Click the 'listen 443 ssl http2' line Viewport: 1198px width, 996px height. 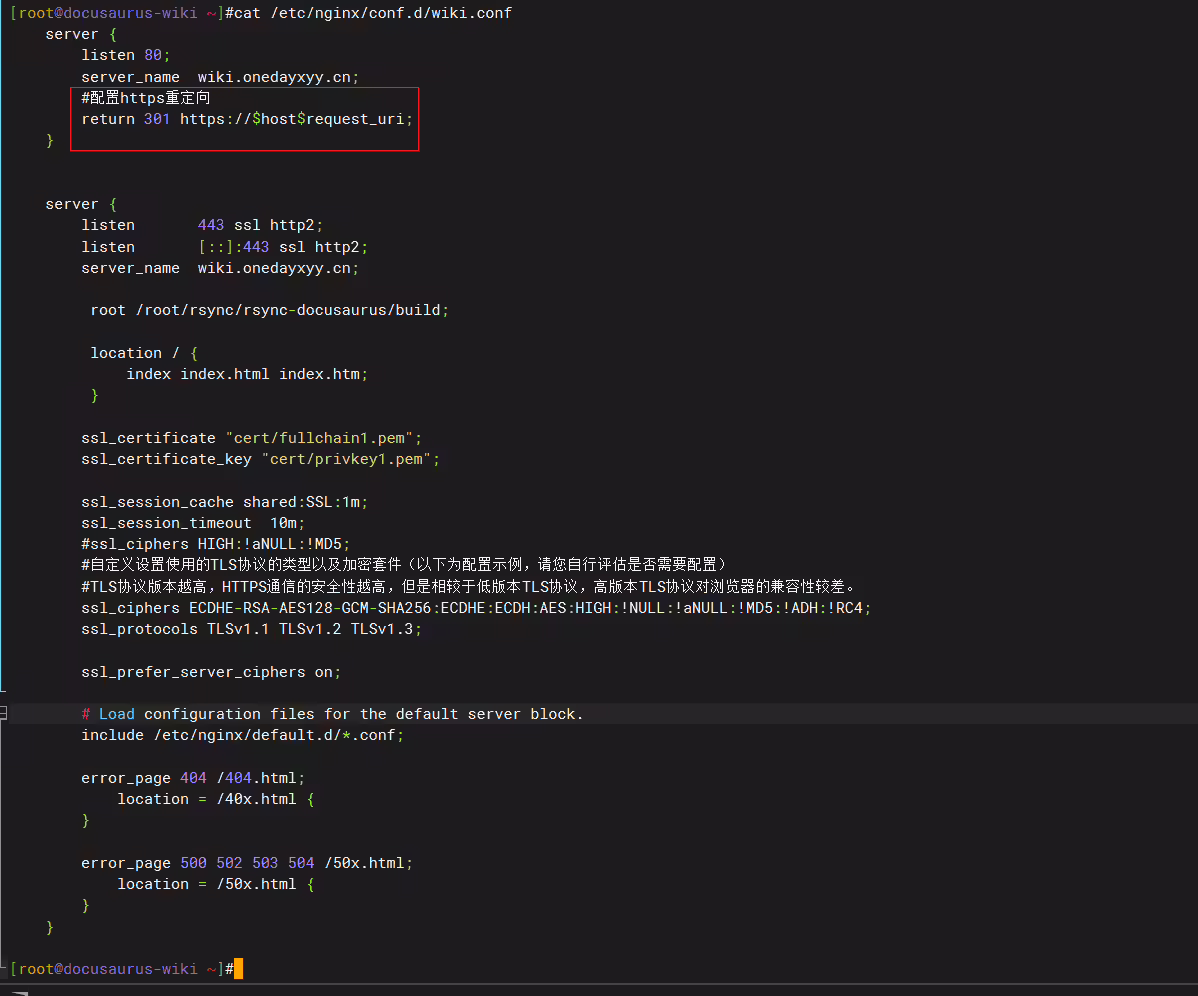pos(202,225)
